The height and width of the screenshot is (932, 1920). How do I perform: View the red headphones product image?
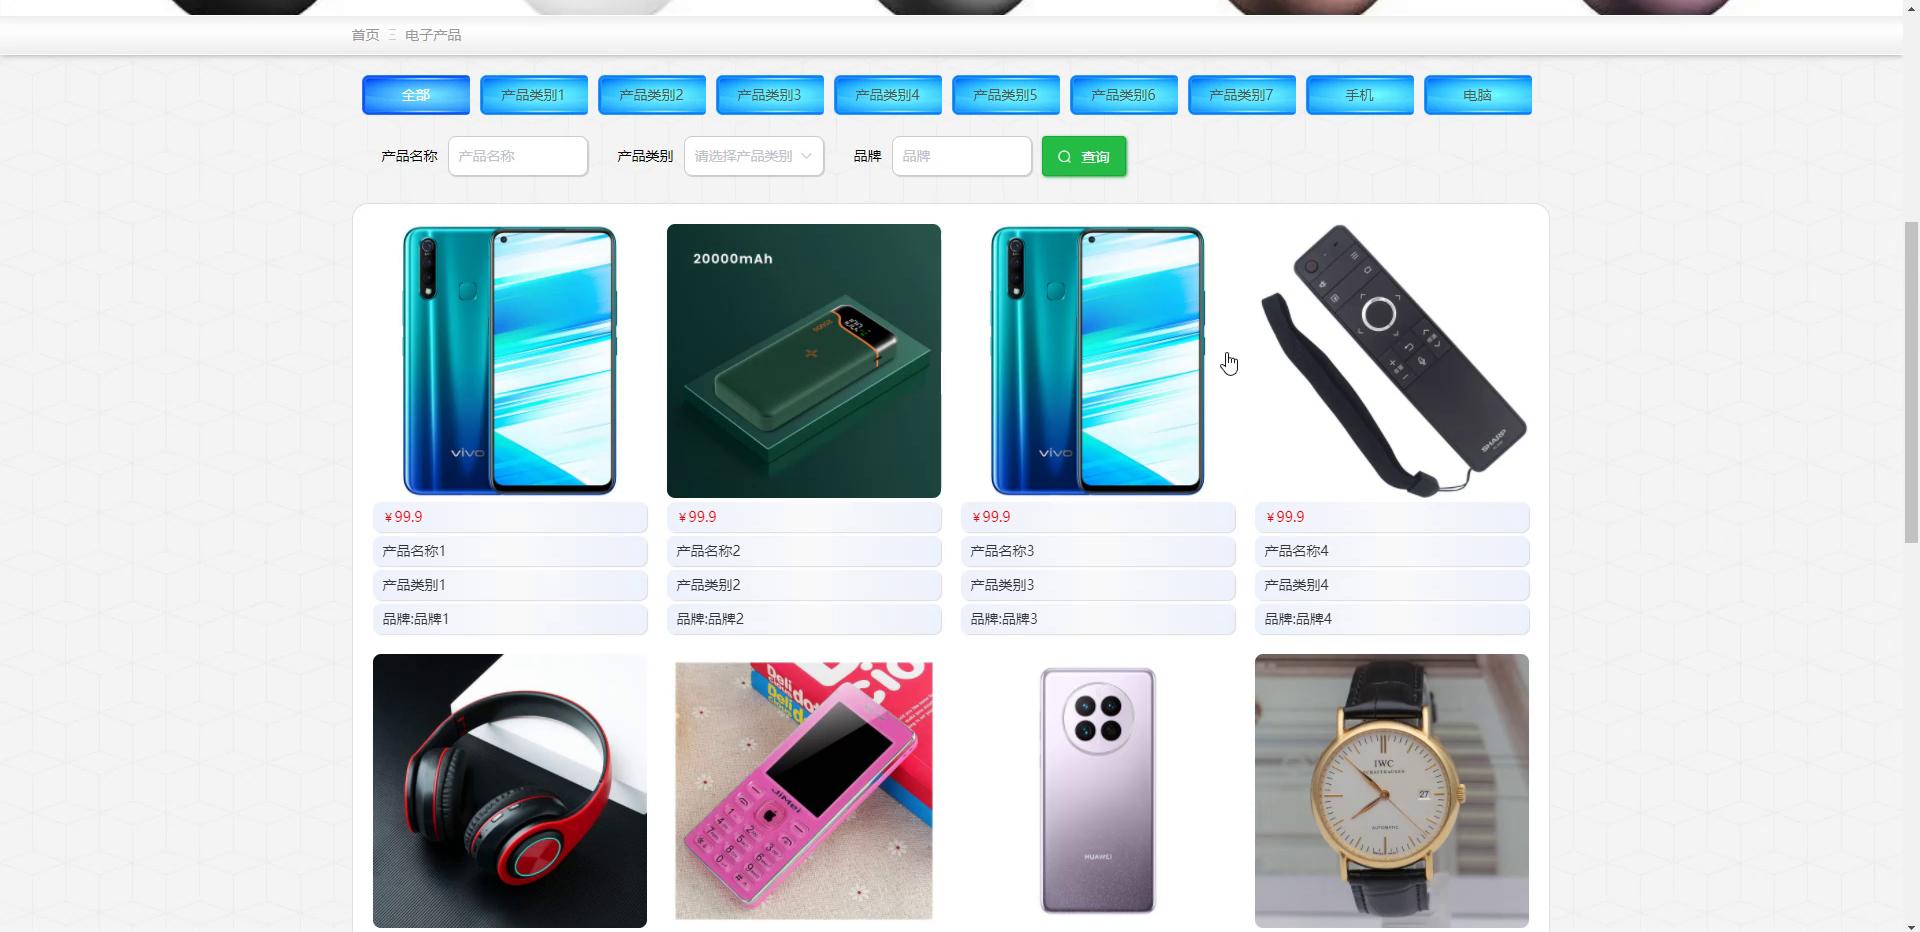[510, 791]
